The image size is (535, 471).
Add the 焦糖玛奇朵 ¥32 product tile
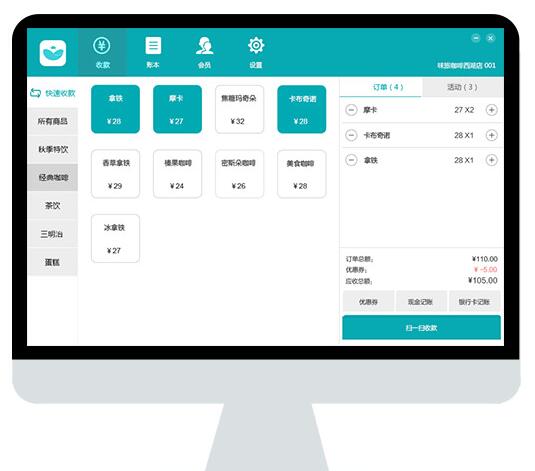(239, 109)
